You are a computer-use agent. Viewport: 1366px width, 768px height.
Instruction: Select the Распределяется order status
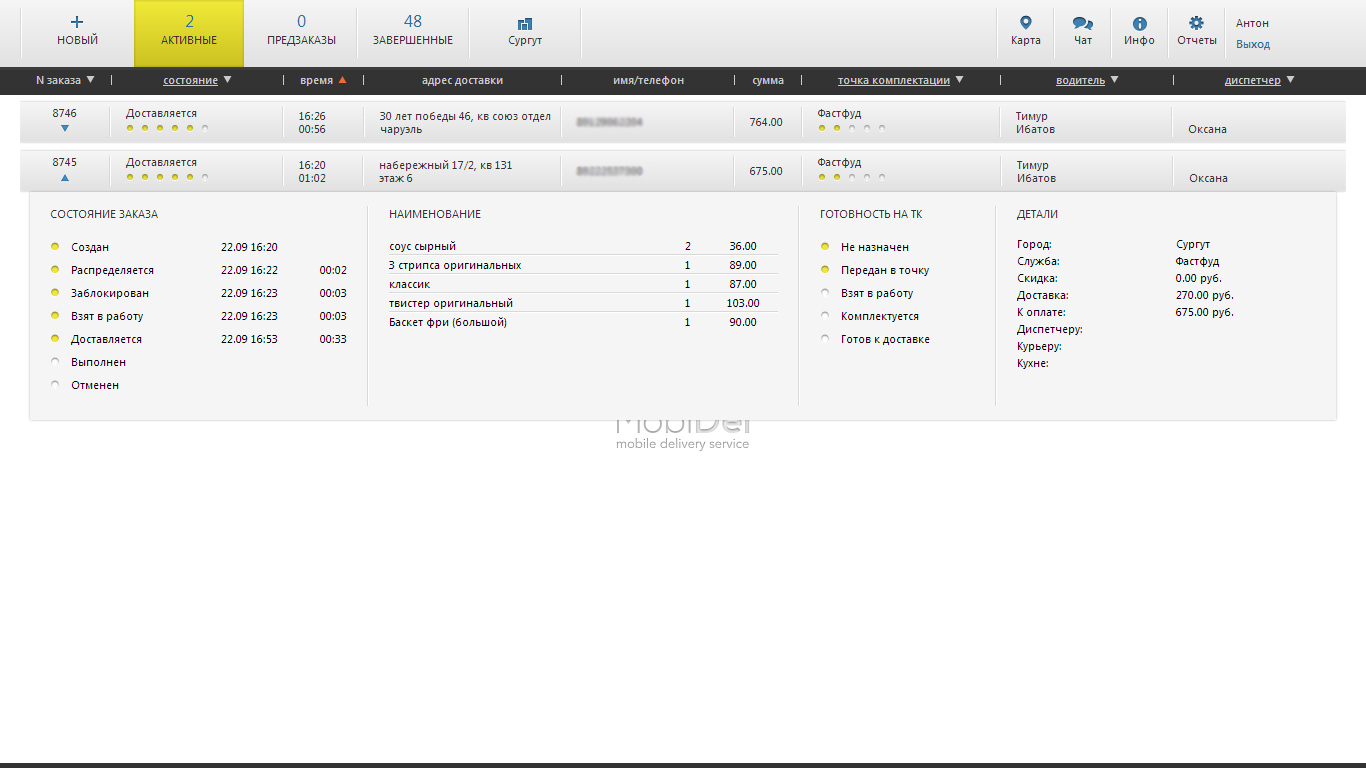click(x=55, y=269)
